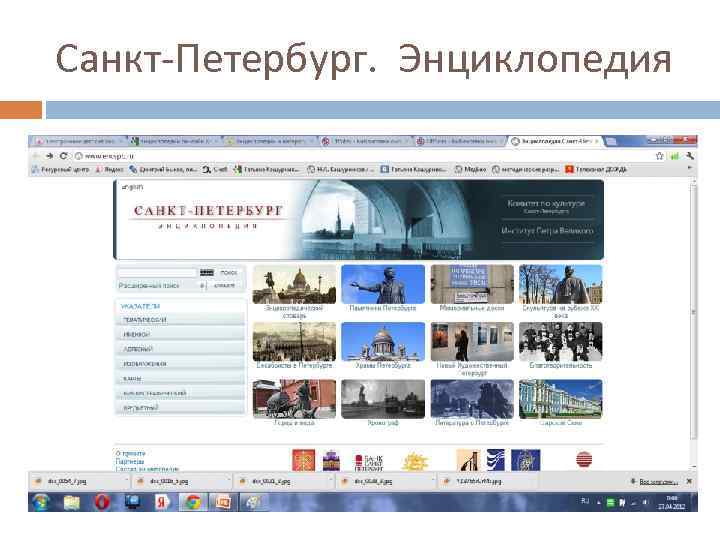Click the browser Forward arrow button
Image resolution: width=720 pixels, height=540 pixels.
pos(50,156)
